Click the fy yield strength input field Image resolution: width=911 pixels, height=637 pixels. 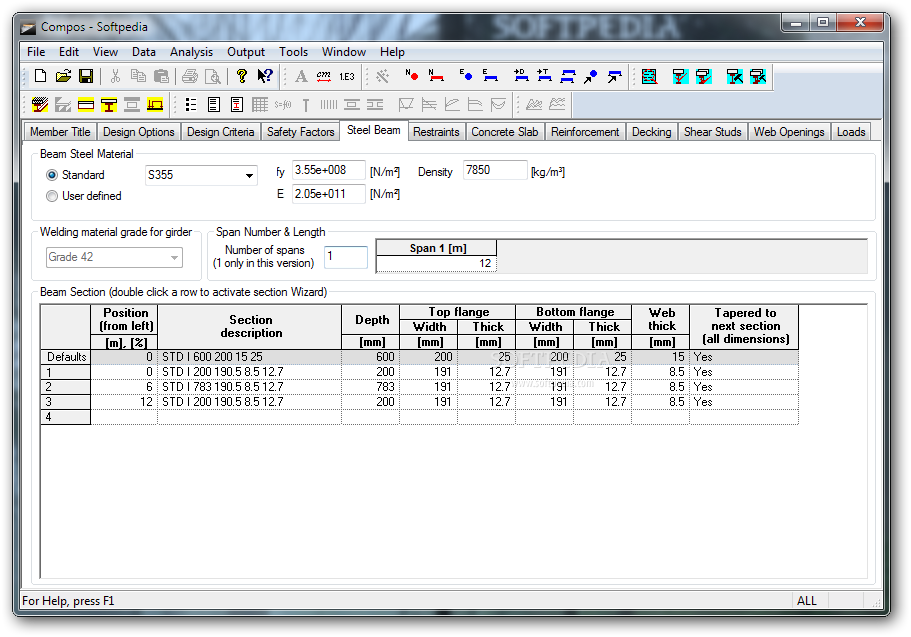click(x=328, y=170)
